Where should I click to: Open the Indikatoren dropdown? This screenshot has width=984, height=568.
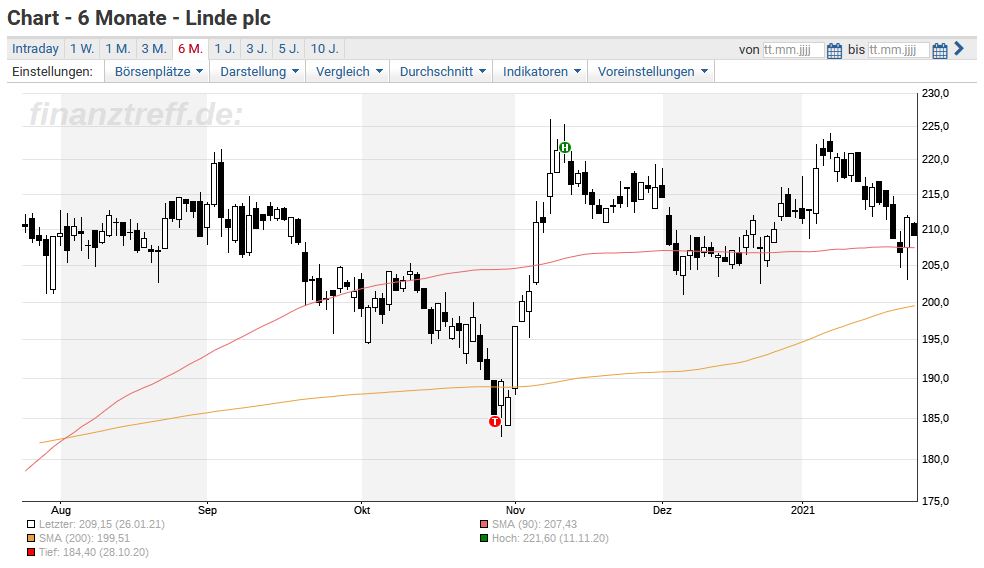(541, 72)
